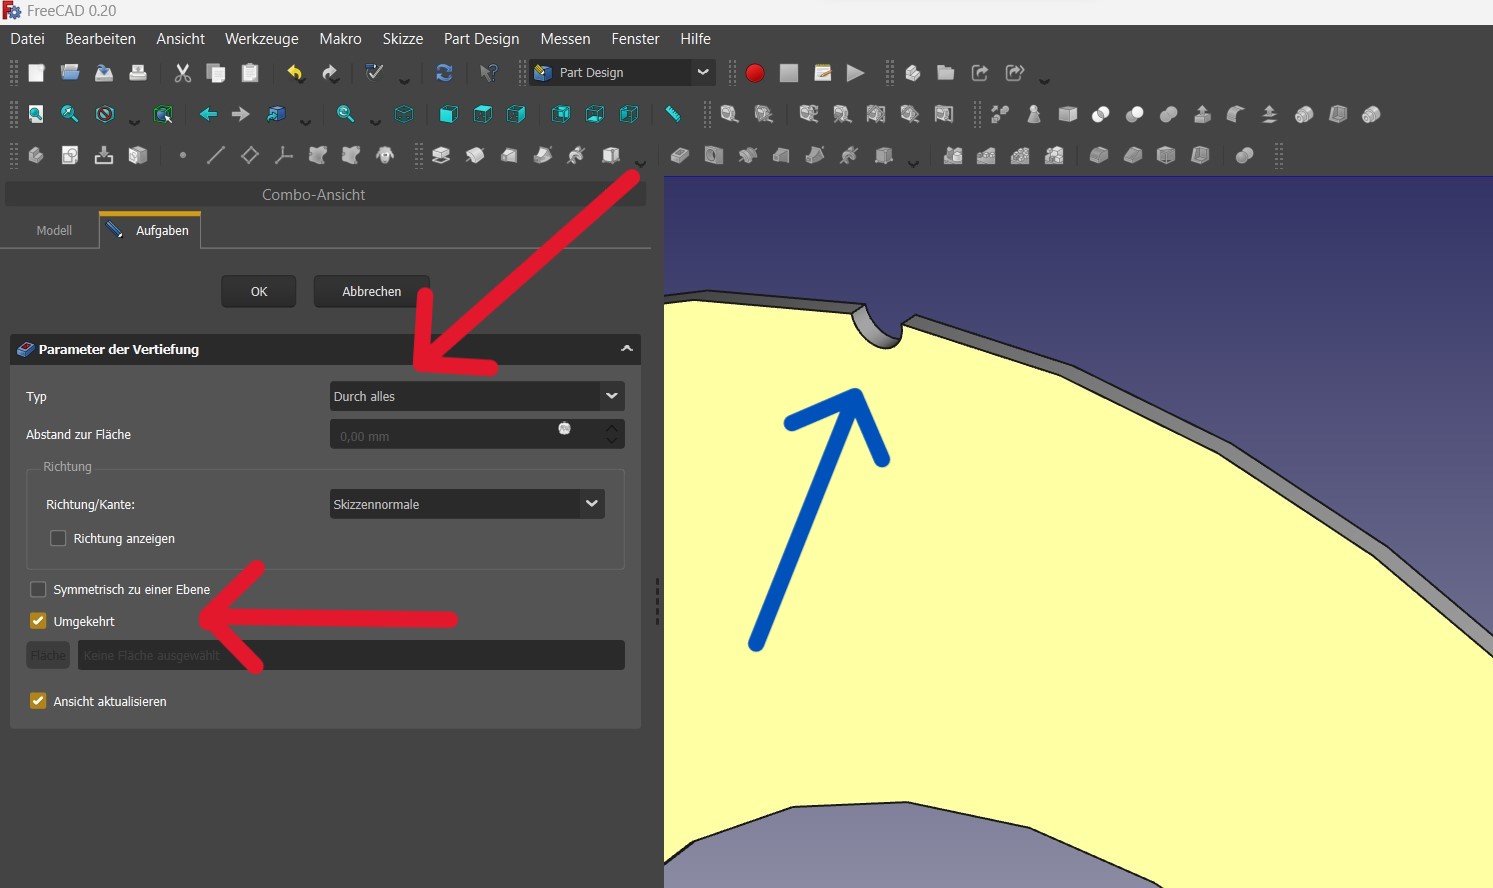The width and height of the screenshot is (1493, 888).
Task: Open the Typ dropdown showing Durch alles
Action: click(x=477, y=396)
